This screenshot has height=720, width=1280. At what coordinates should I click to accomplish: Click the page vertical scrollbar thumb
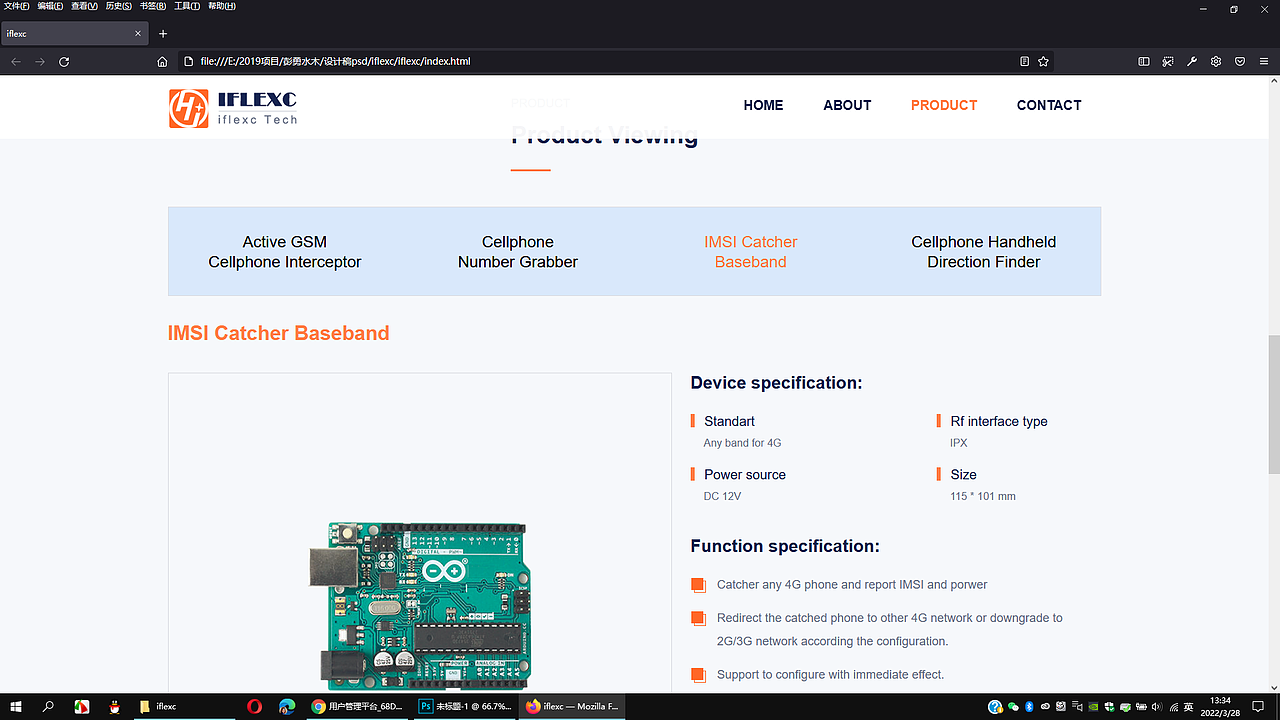pyautogui.click(x=1273, y=405)
